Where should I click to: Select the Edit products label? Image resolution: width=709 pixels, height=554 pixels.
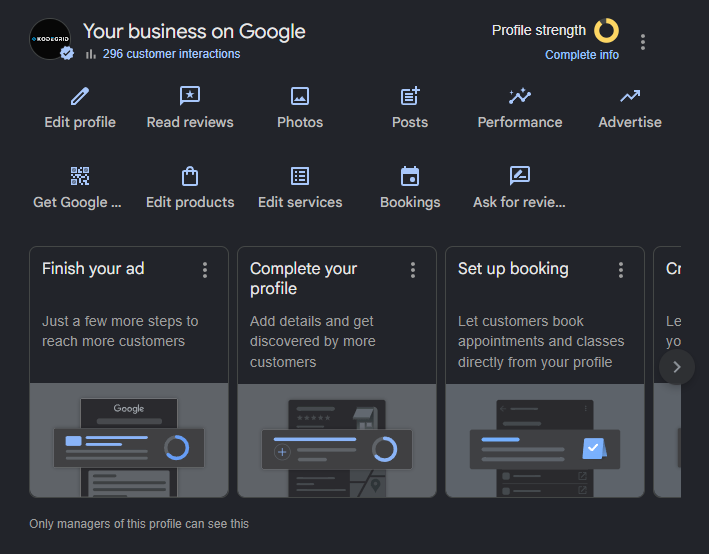click(x=190, y=202)
